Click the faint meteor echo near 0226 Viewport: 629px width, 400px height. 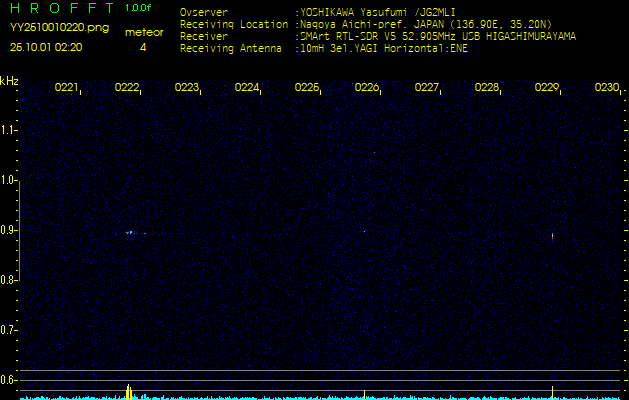[x=364, y=231]
